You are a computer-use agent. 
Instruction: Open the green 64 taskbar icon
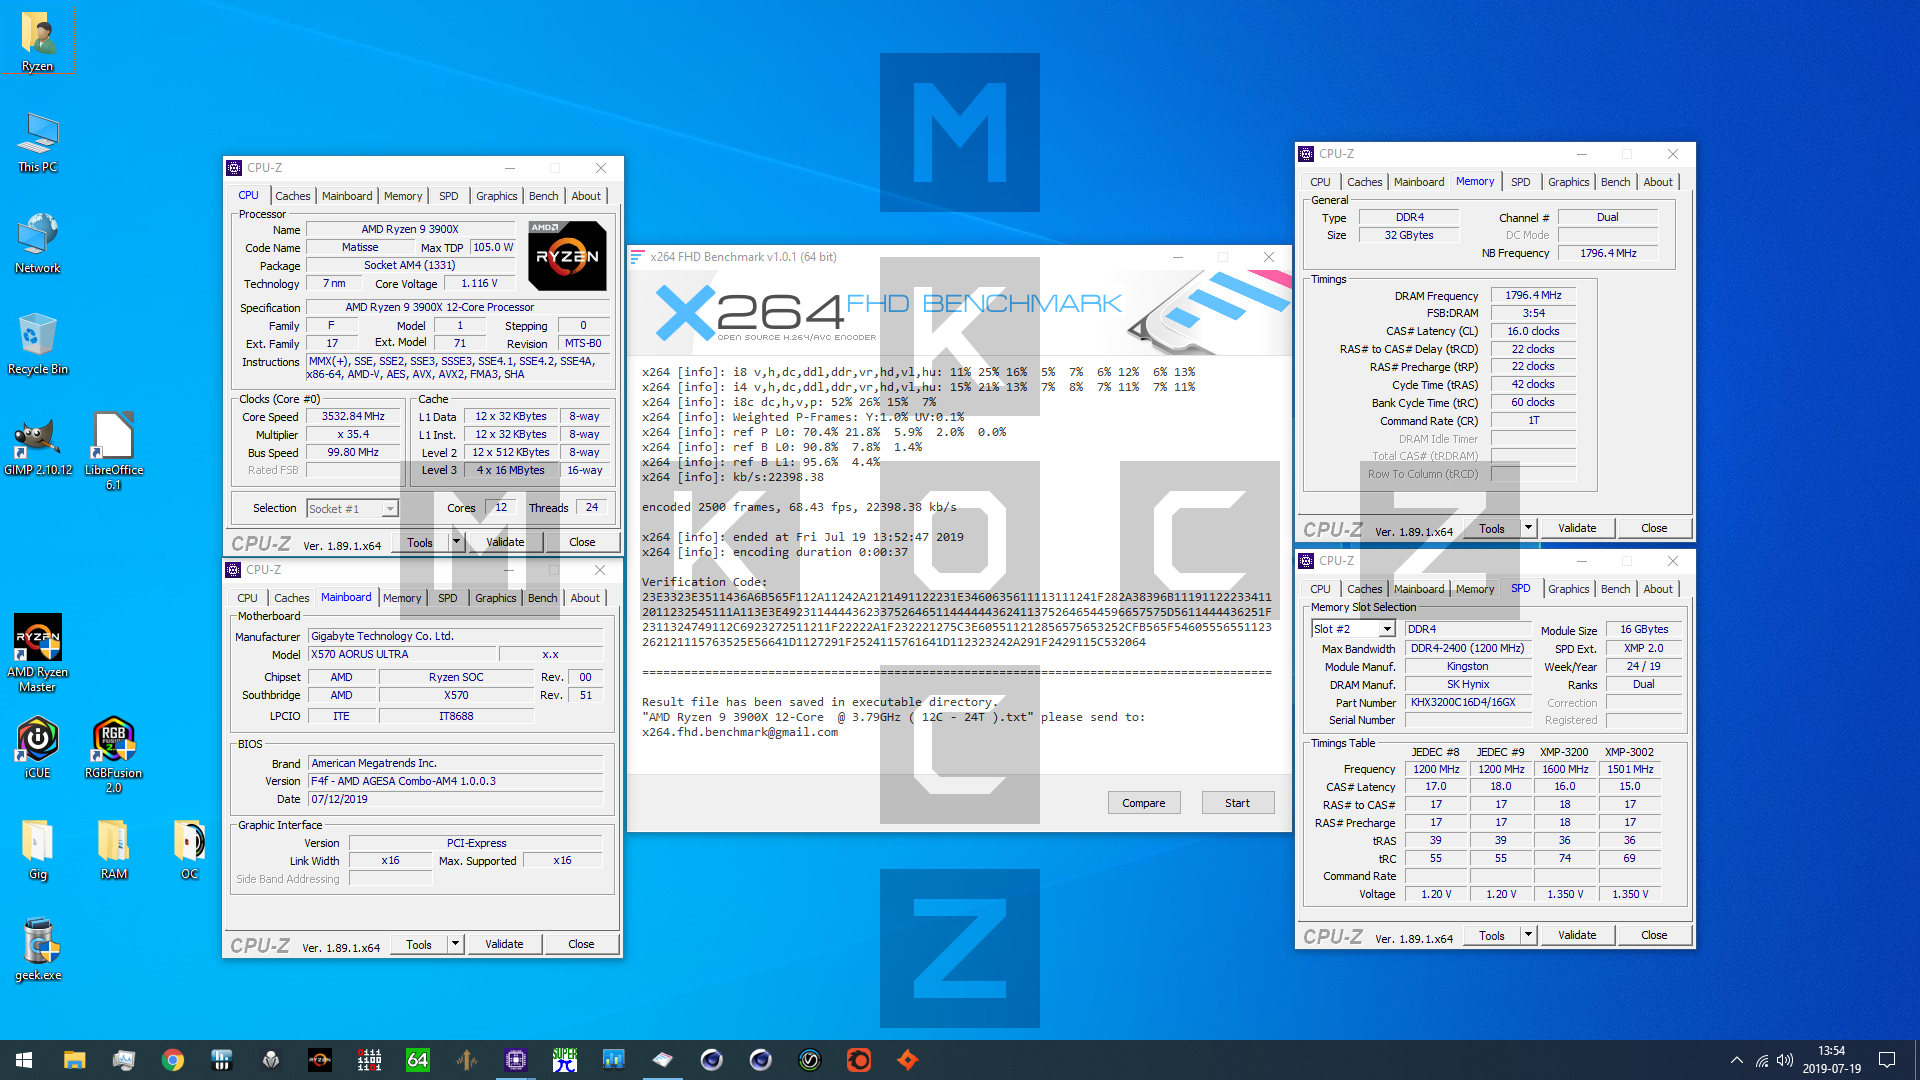pyautogui.click(x=418, y=1060)
